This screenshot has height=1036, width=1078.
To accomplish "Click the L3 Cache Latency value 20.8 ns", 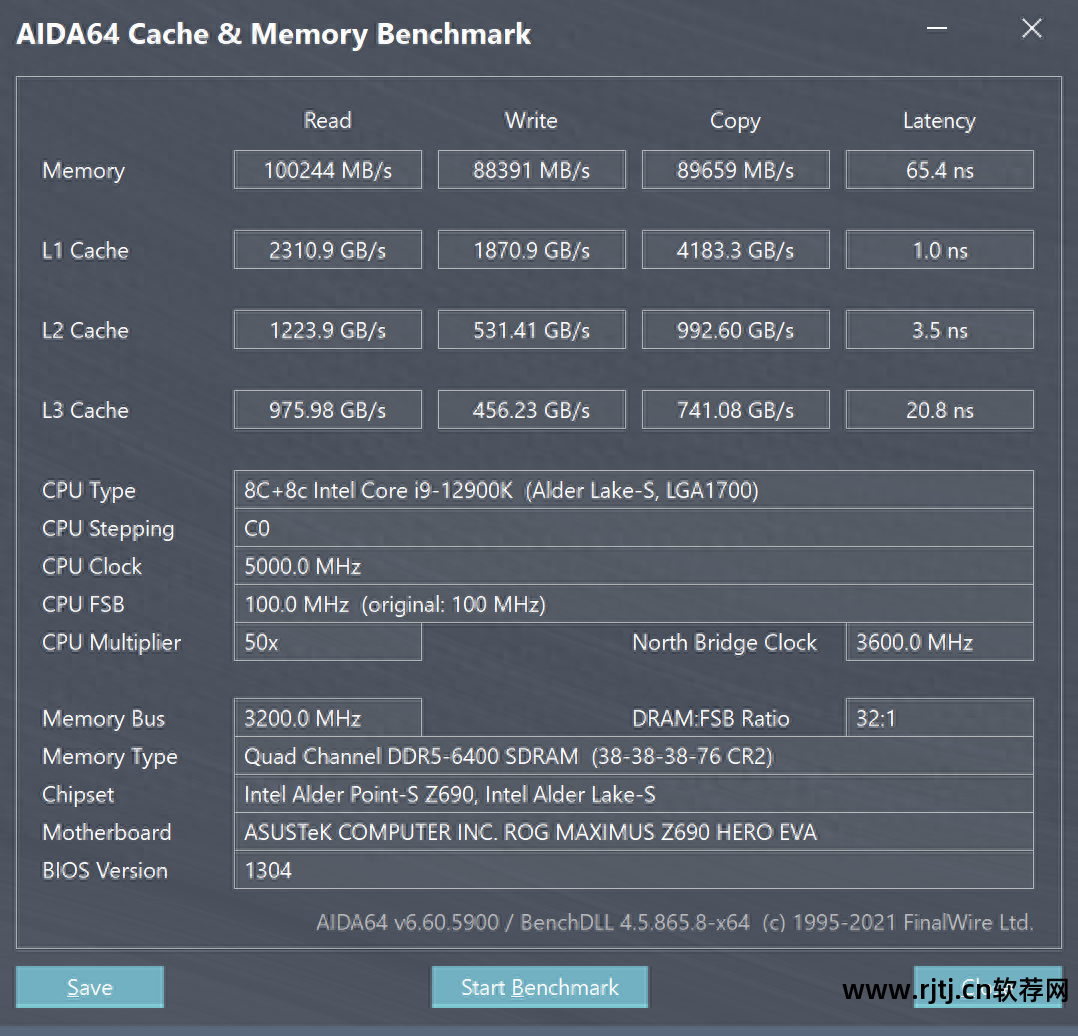I will coord(940,410).
